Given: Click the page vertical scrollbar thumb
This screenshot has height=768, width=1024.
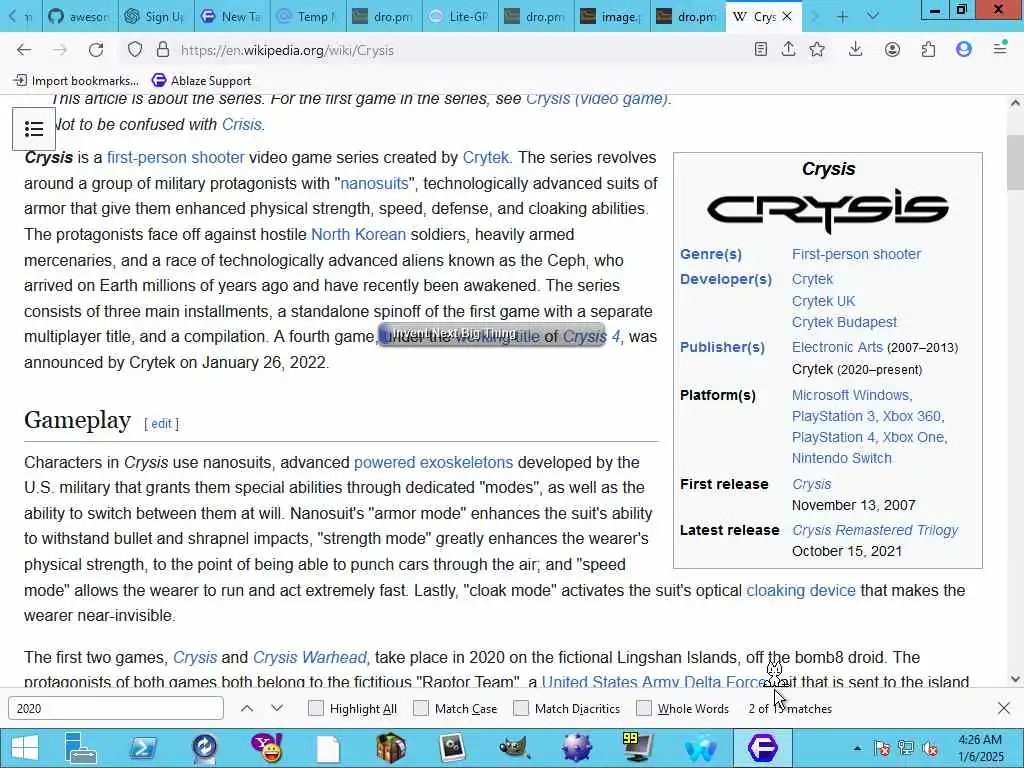Looking at the screenshot, I should (1015, 162).
